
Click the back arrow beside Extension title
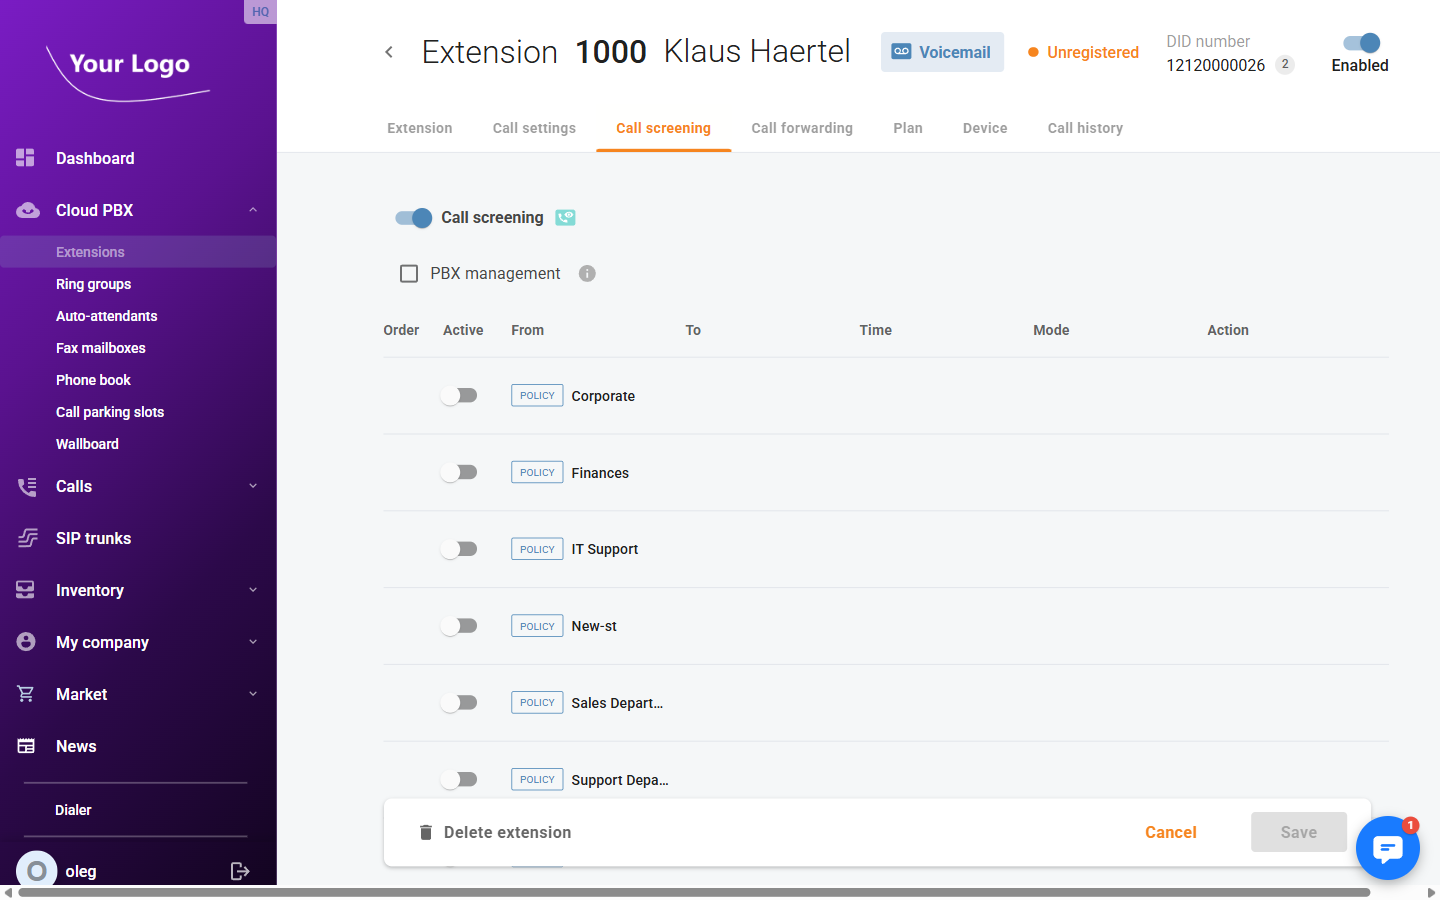click(389, 52)
